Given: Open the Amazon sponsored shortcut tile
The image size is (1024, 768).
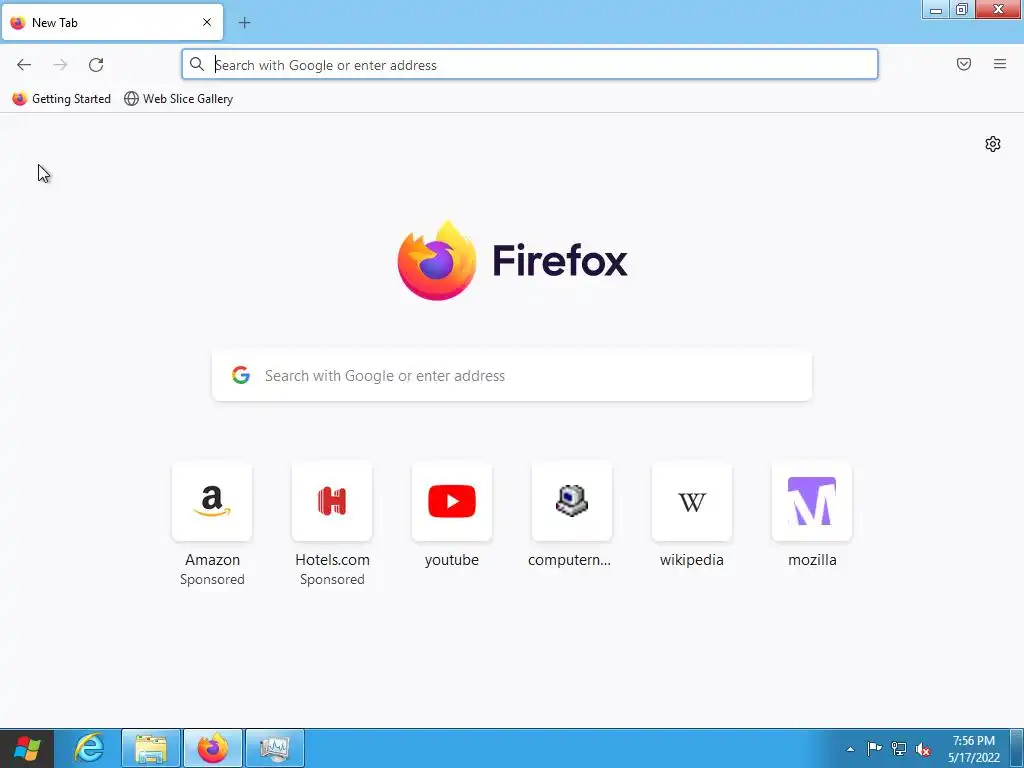Looking at the screenshot, I should 212,502.
